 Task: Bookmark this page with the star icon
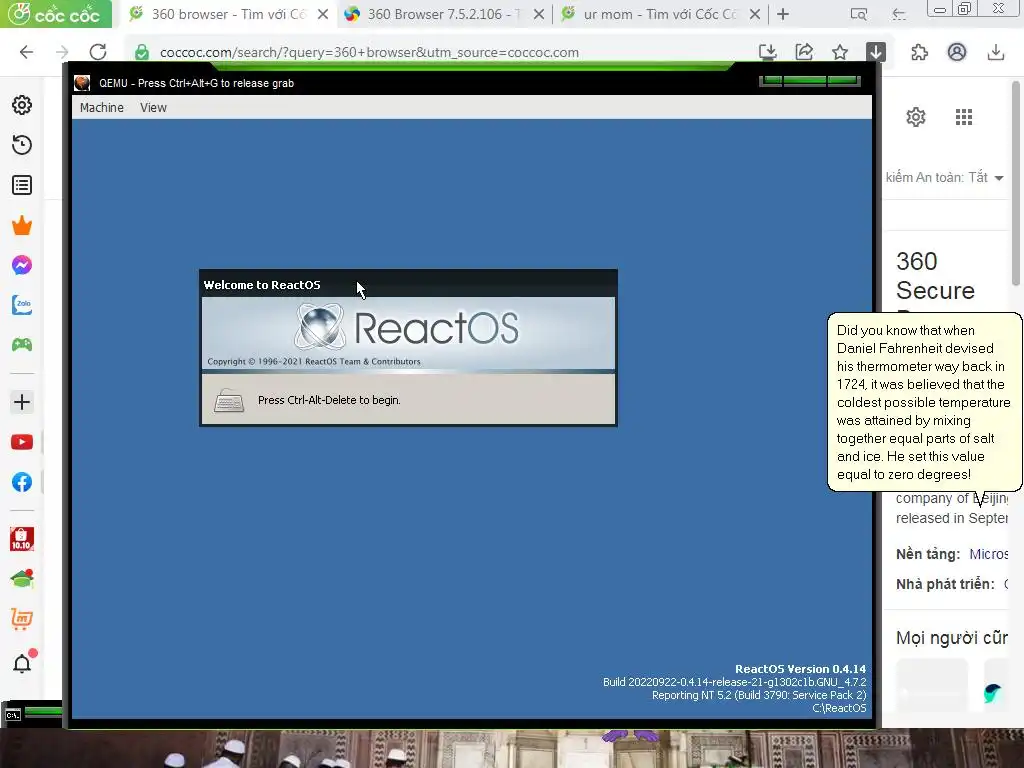click(x=840, y=52)
